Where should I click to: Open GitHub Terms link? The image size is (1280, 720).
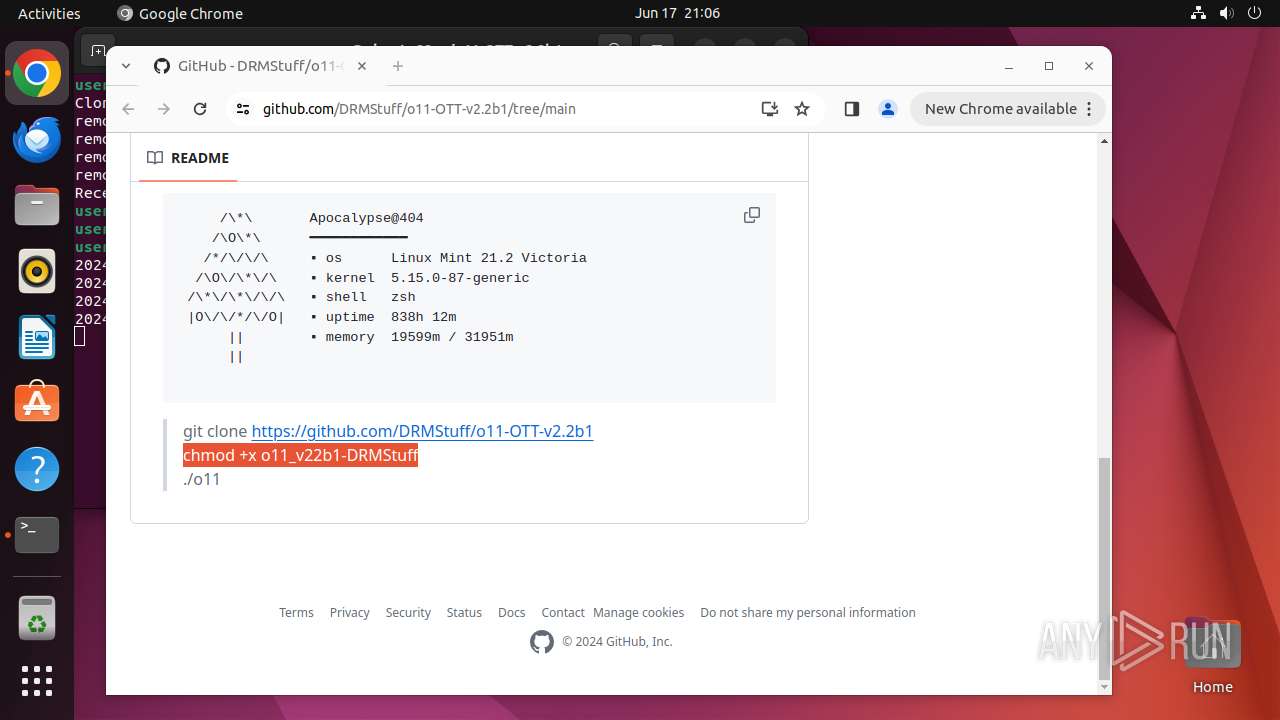[296, 613]
